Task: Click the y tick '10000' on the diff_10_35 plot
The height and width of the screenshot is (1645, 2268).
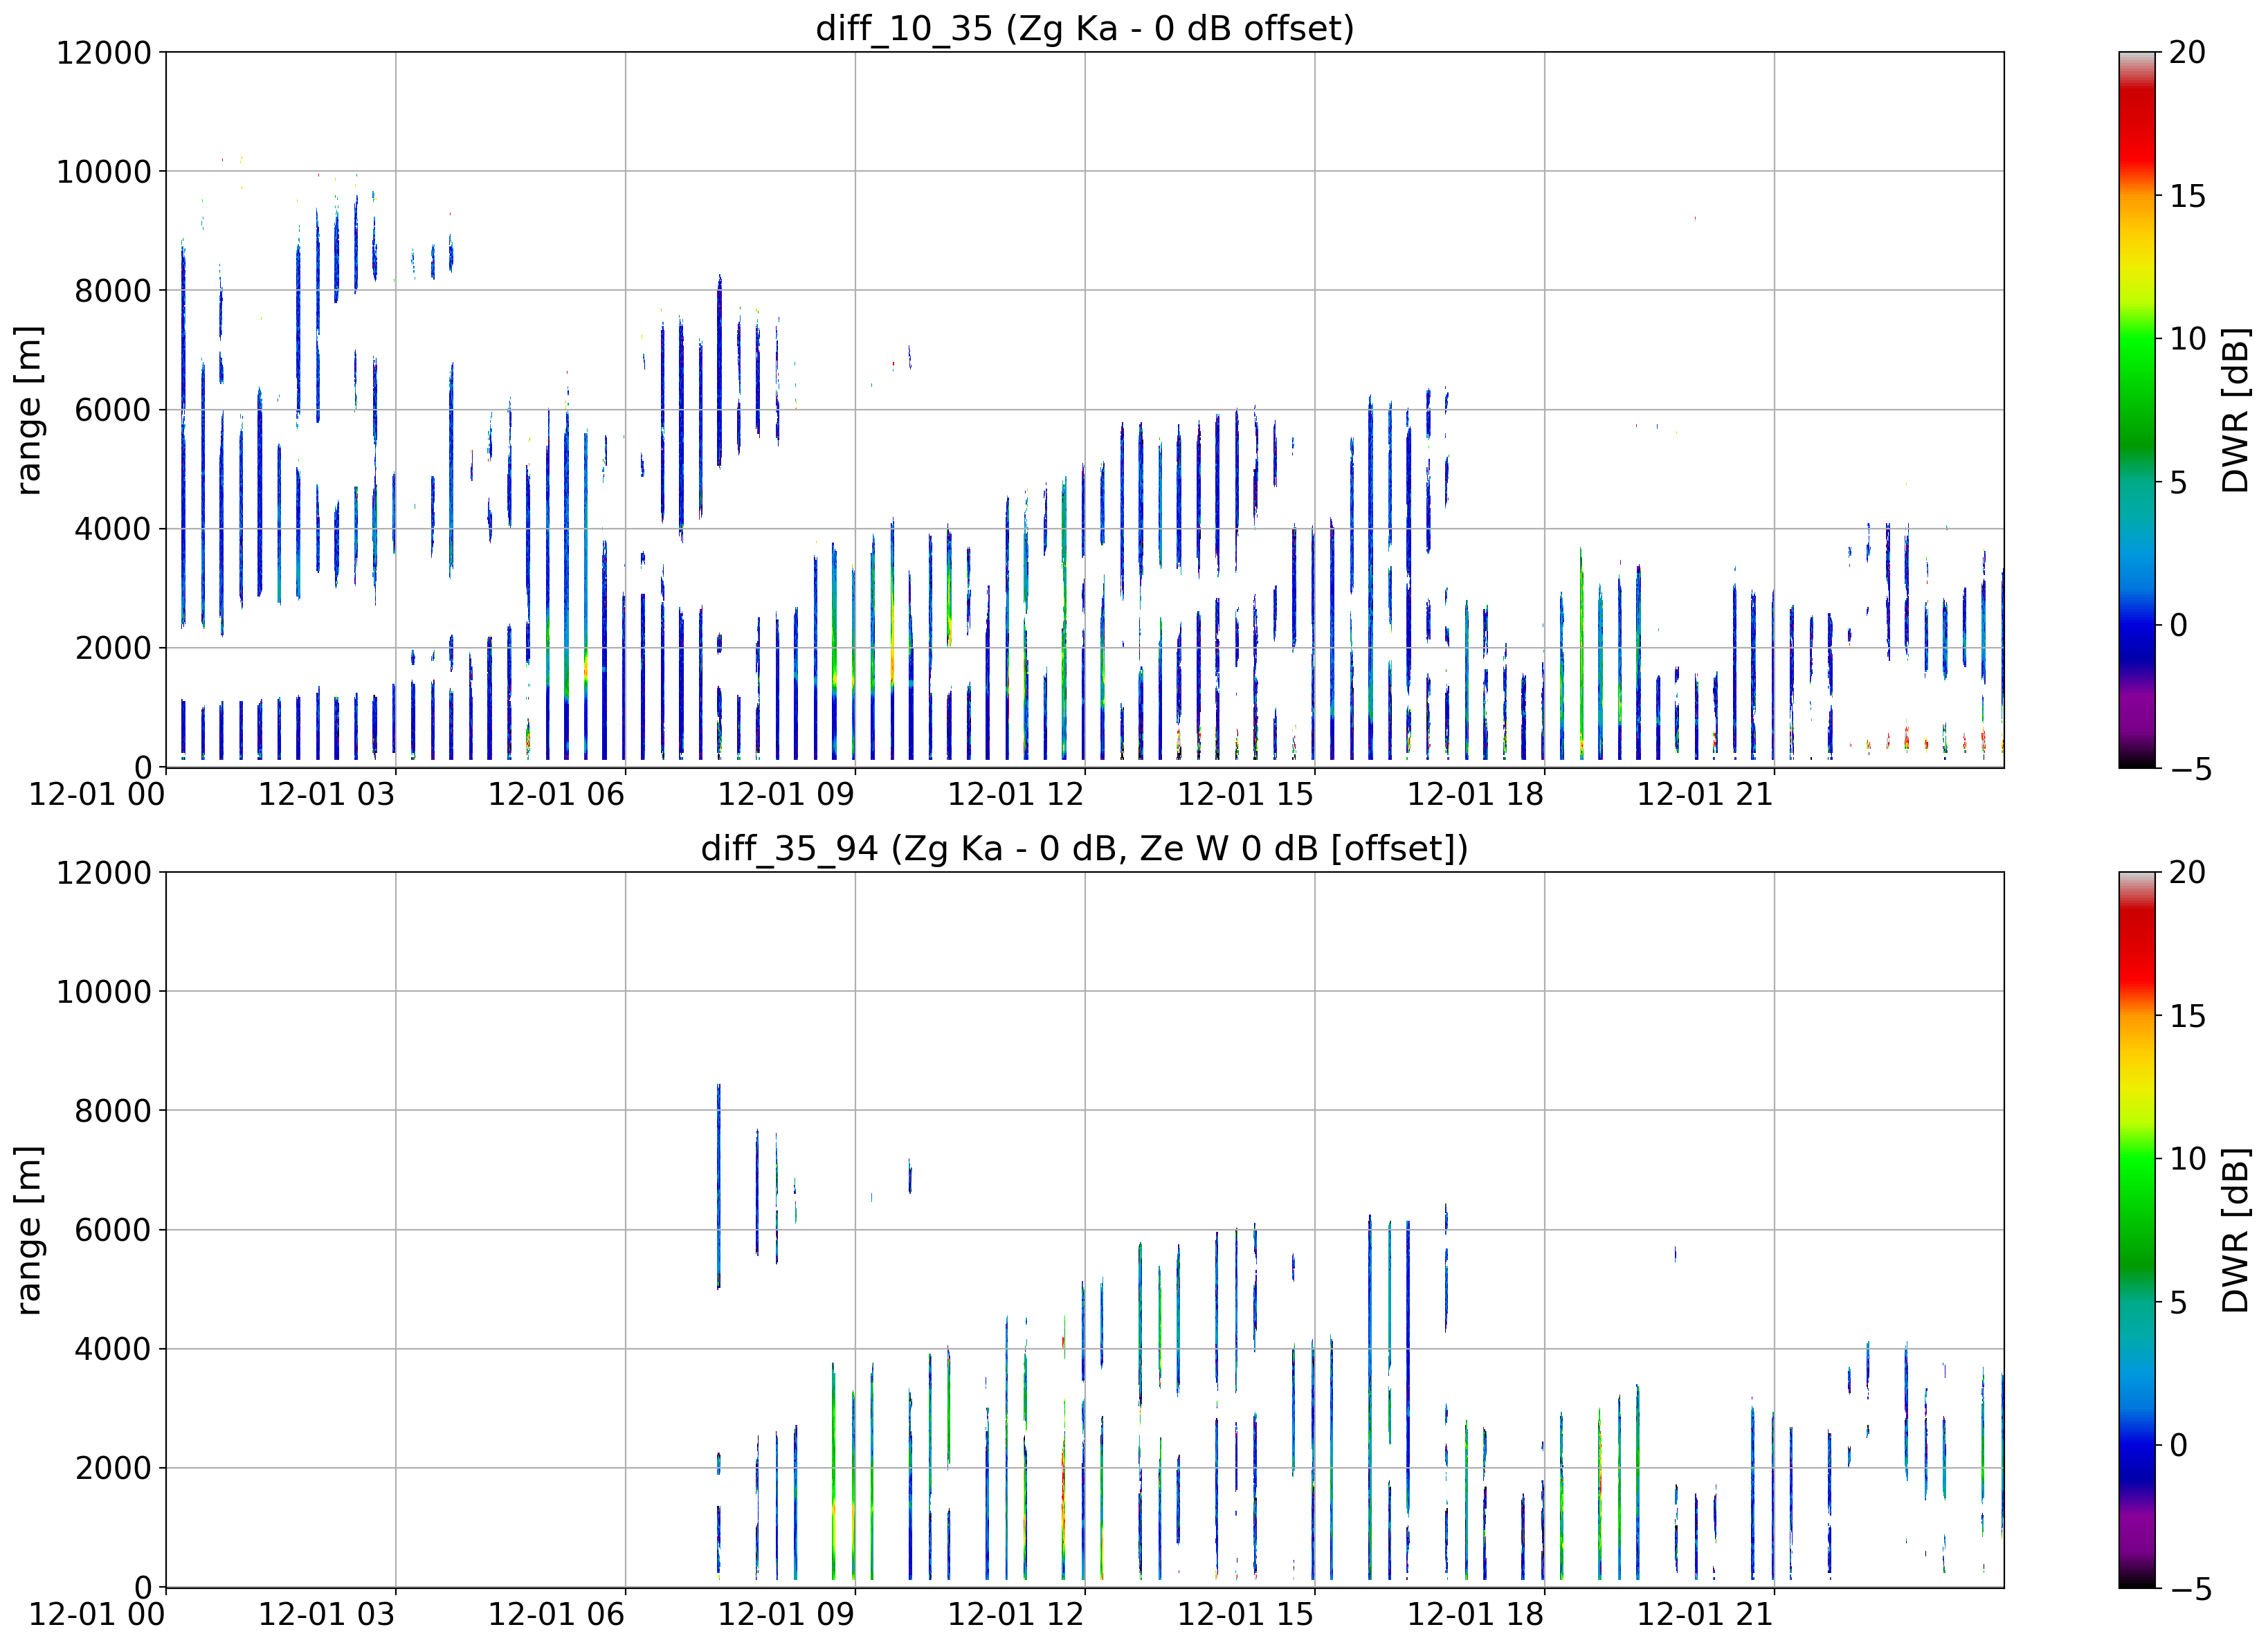Action: [x=104, y=172]
